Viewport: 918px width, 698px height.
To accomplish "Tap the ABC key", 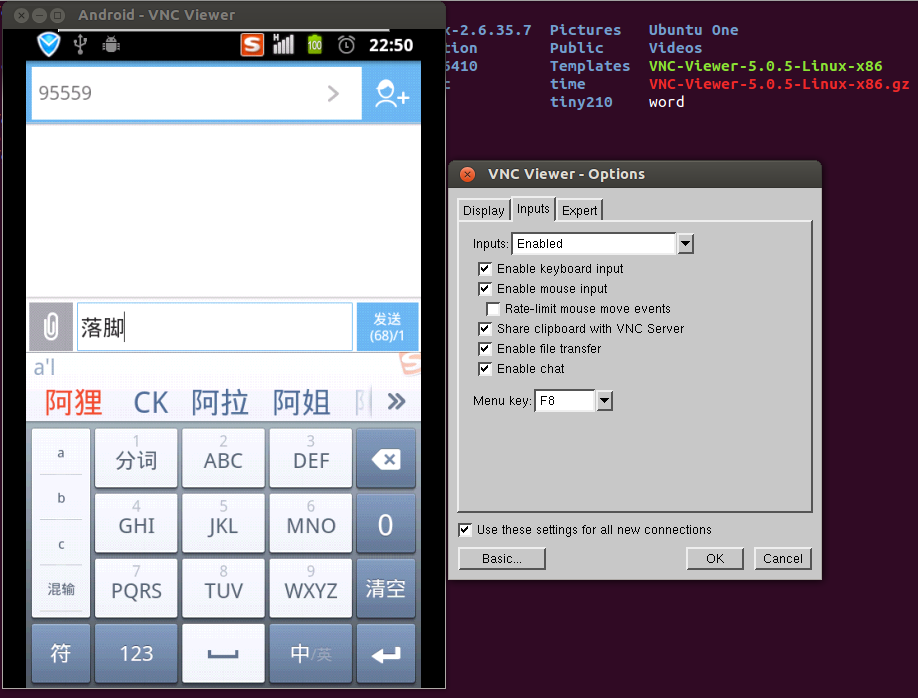I will tap(223, 459).
